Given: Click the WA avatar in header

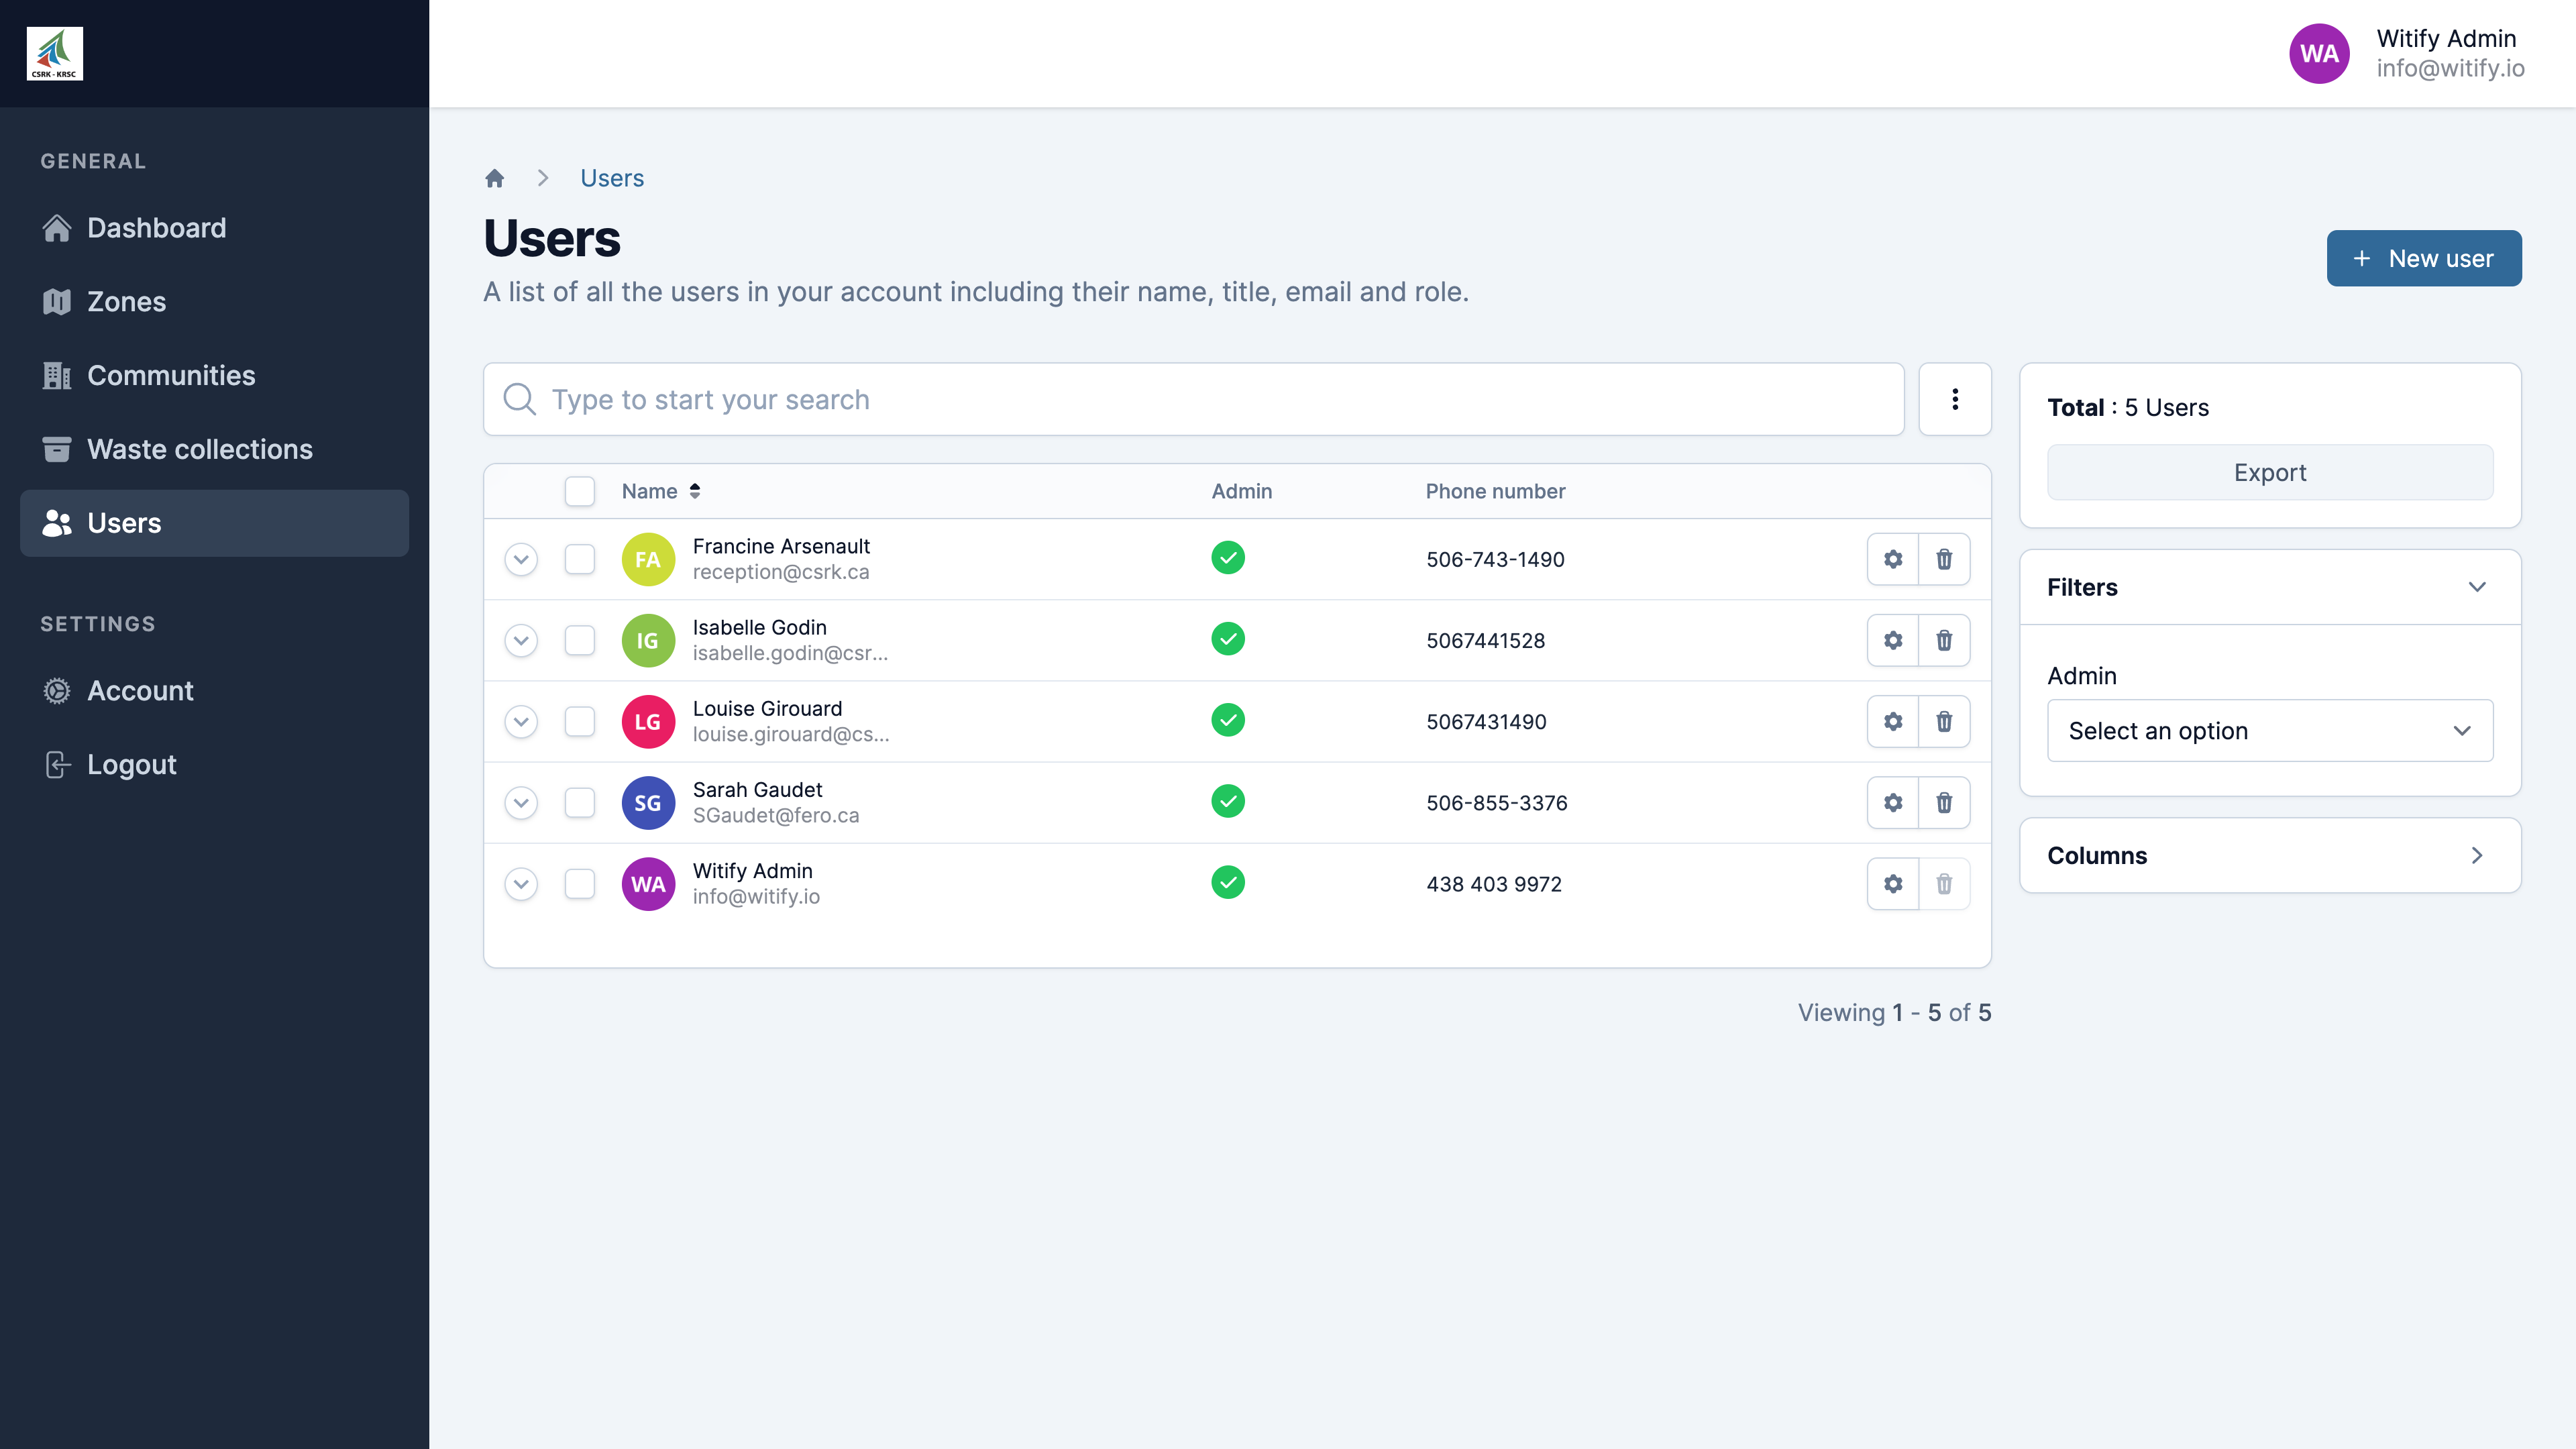Looking at the screenshot, I should pyautogui.click(x=2318, y=54).
